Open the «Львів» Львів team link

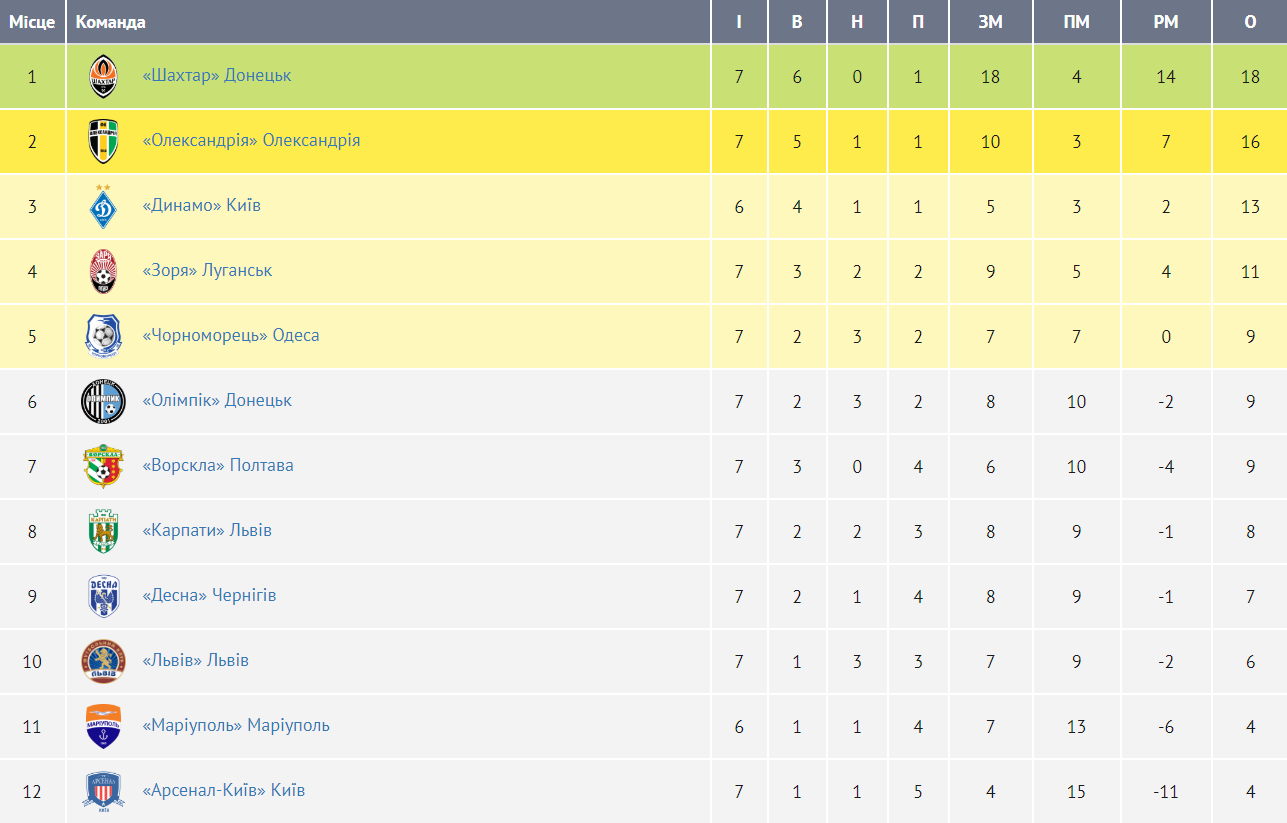(196, 660)
